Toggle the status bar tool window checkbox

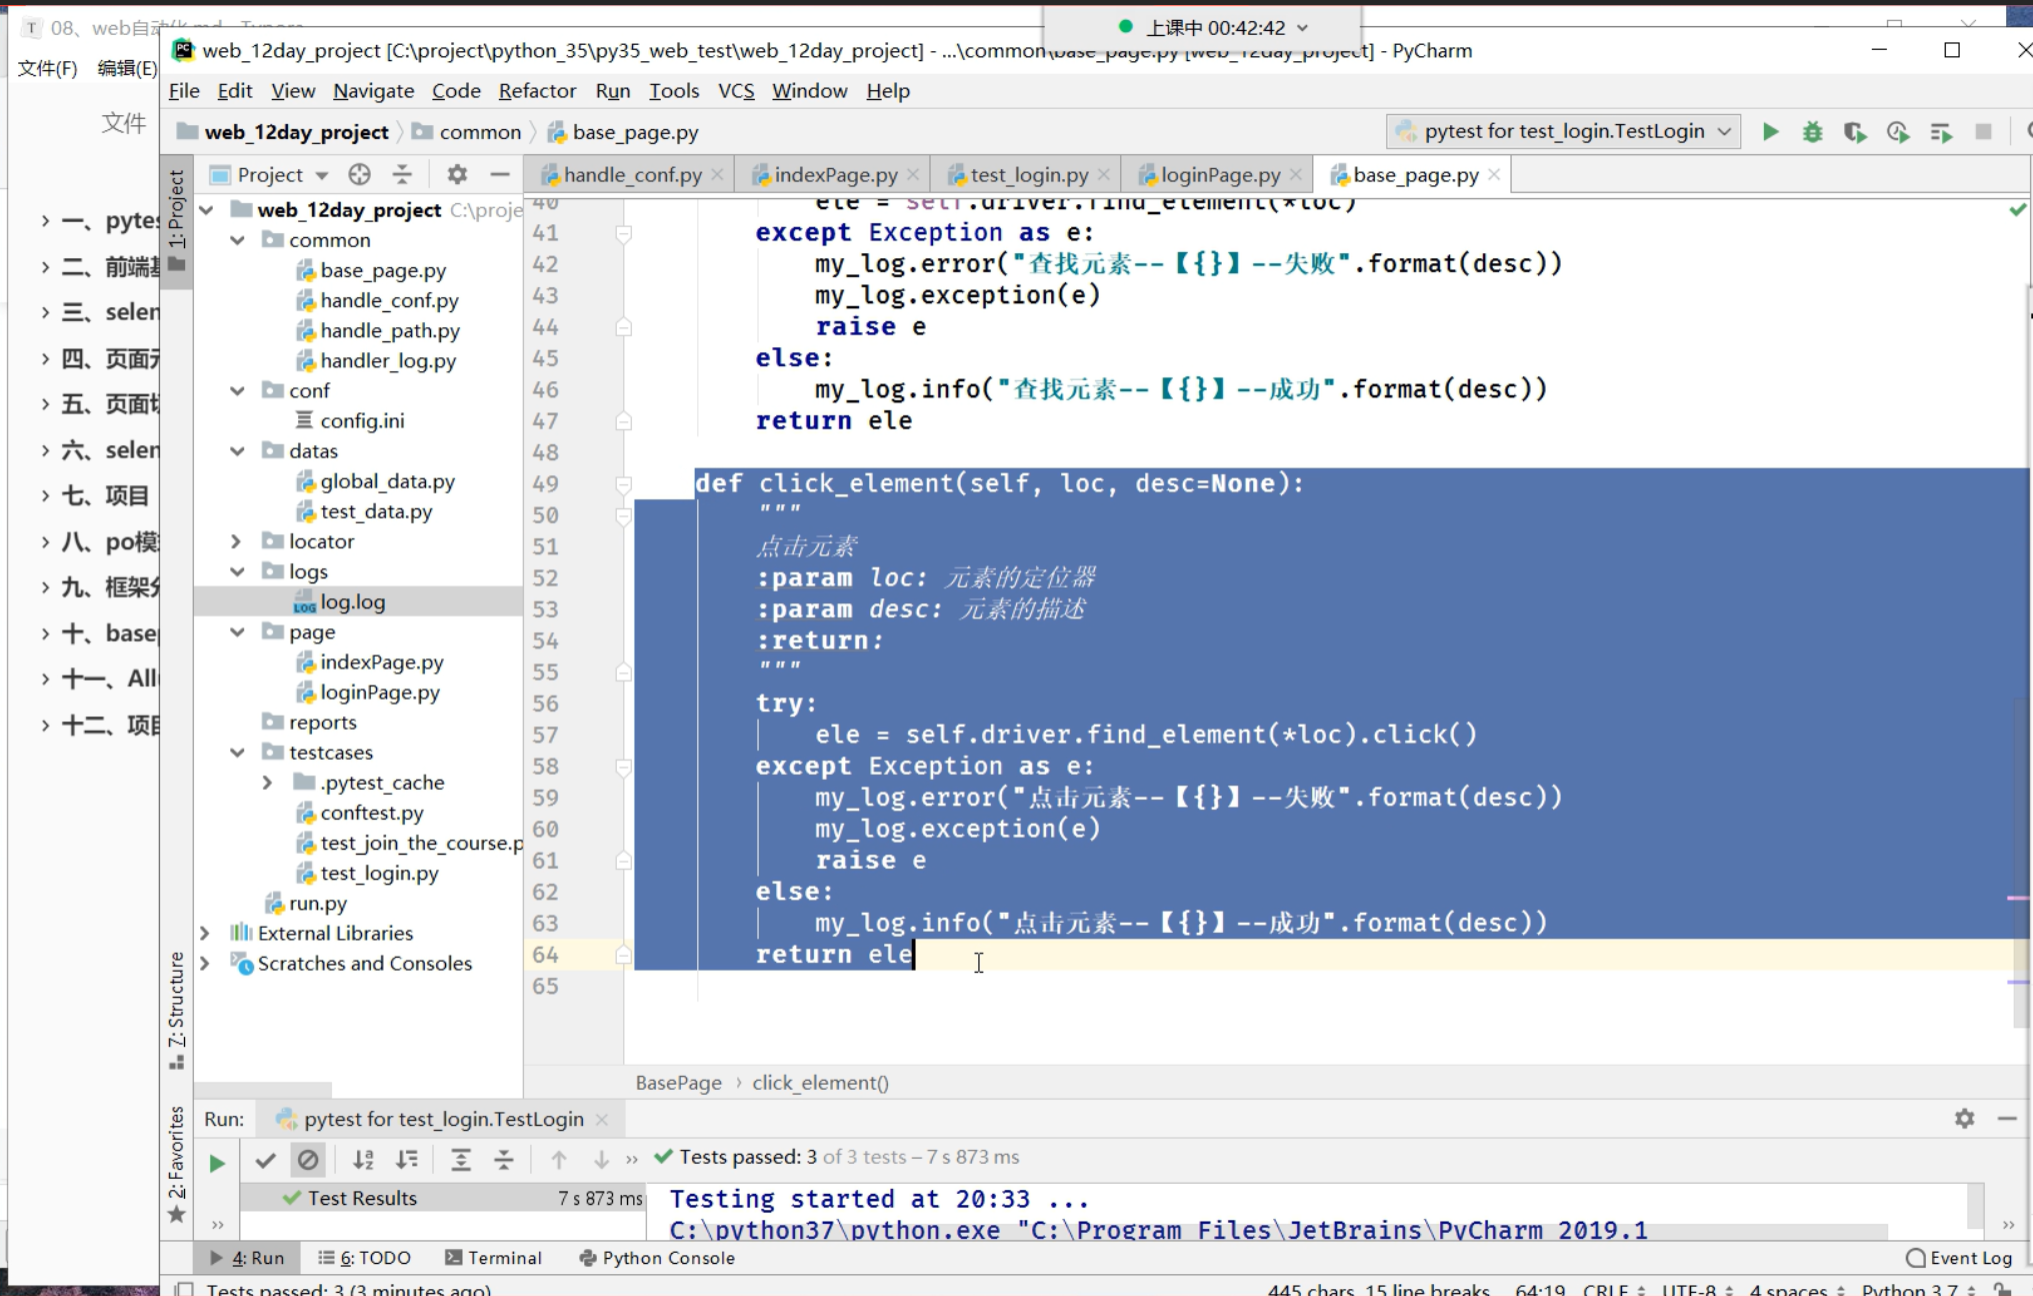pos(184,1289)
